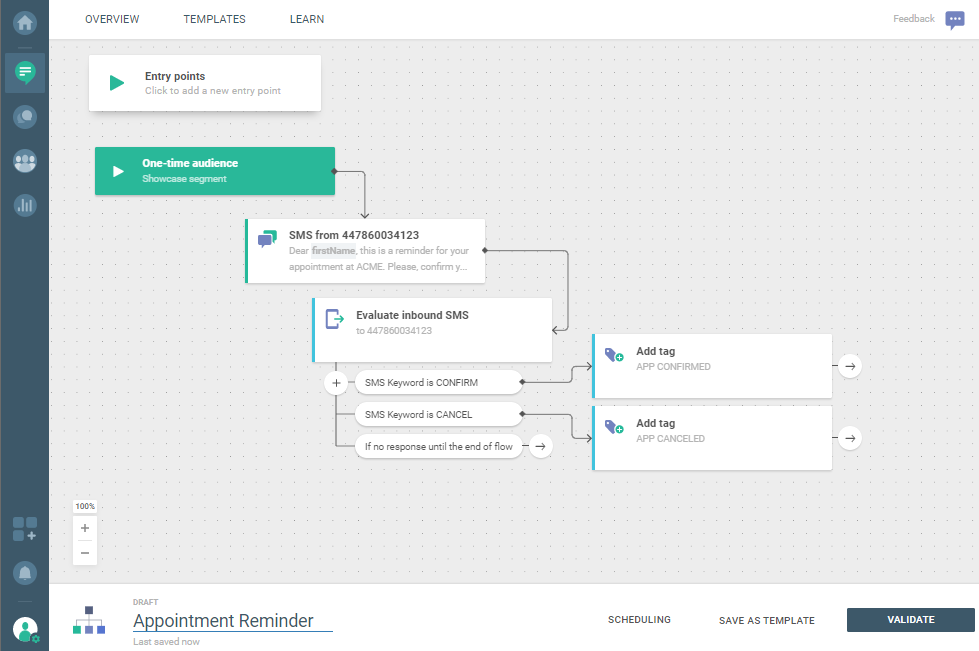Click Save as Template
The width and height of the screenshot is (979, 651).
click(x=766, y=621)
